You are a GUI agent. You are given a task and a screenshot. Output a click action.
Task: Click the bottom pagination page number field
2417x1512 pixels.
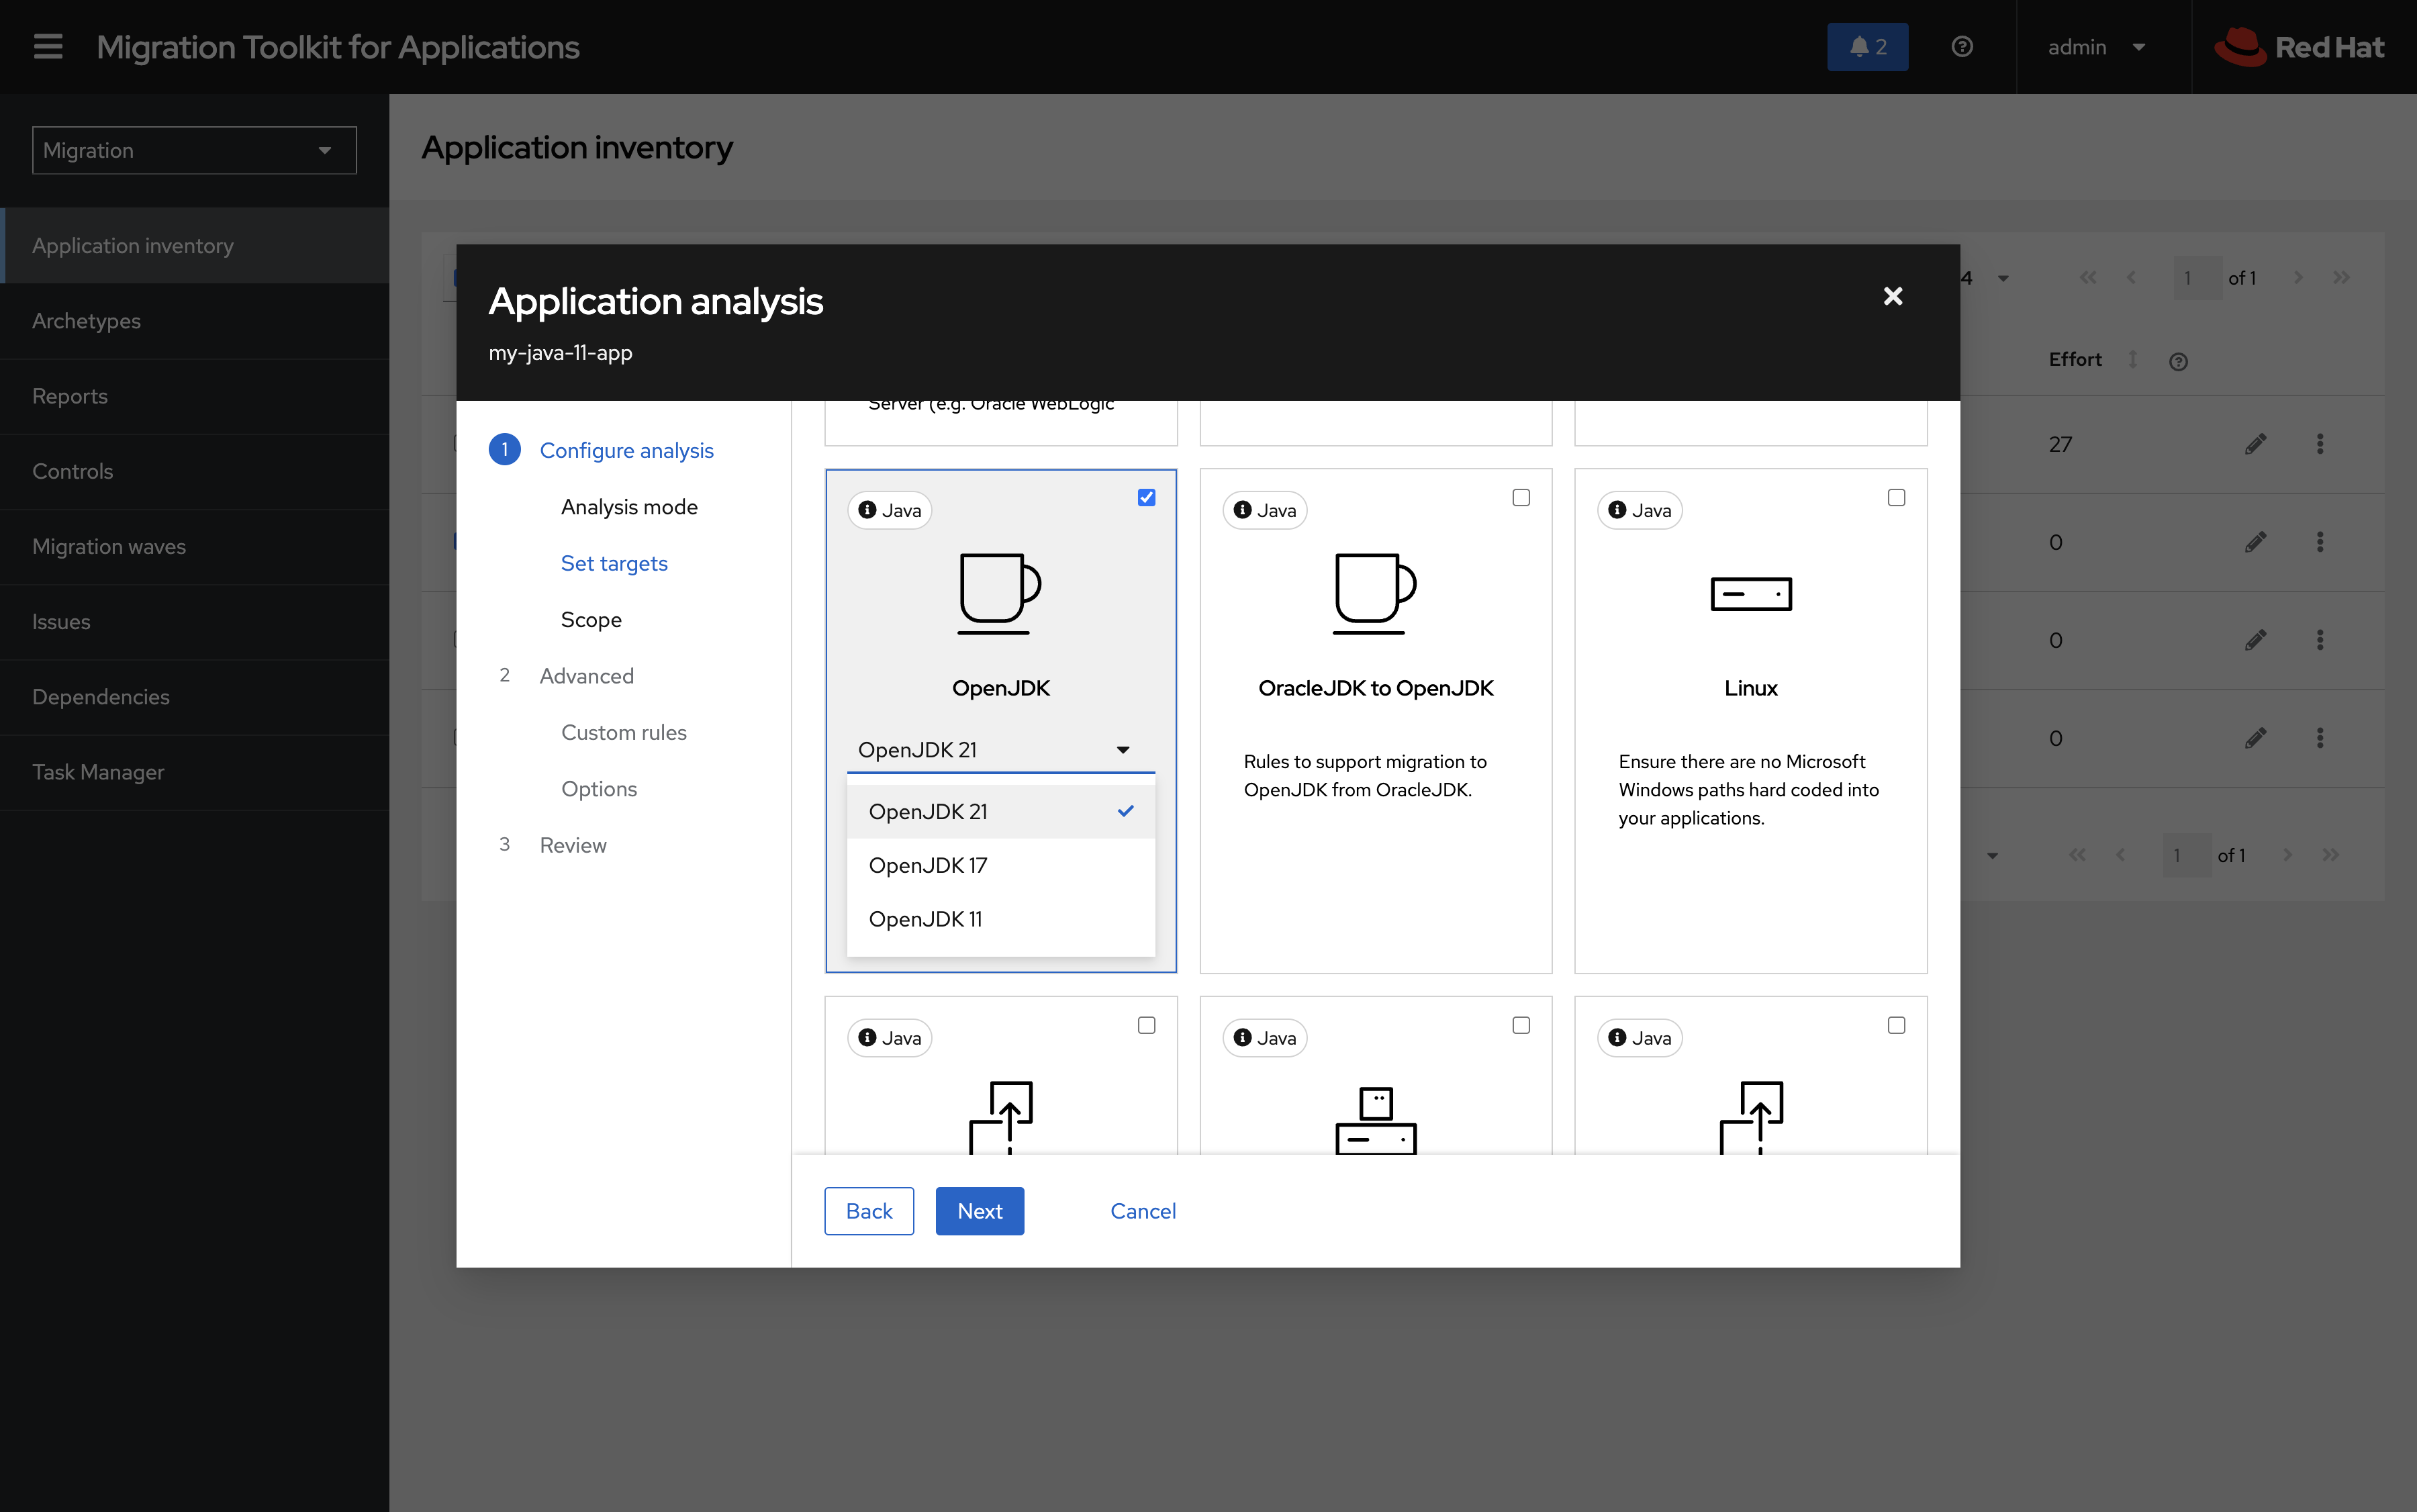2186,855
